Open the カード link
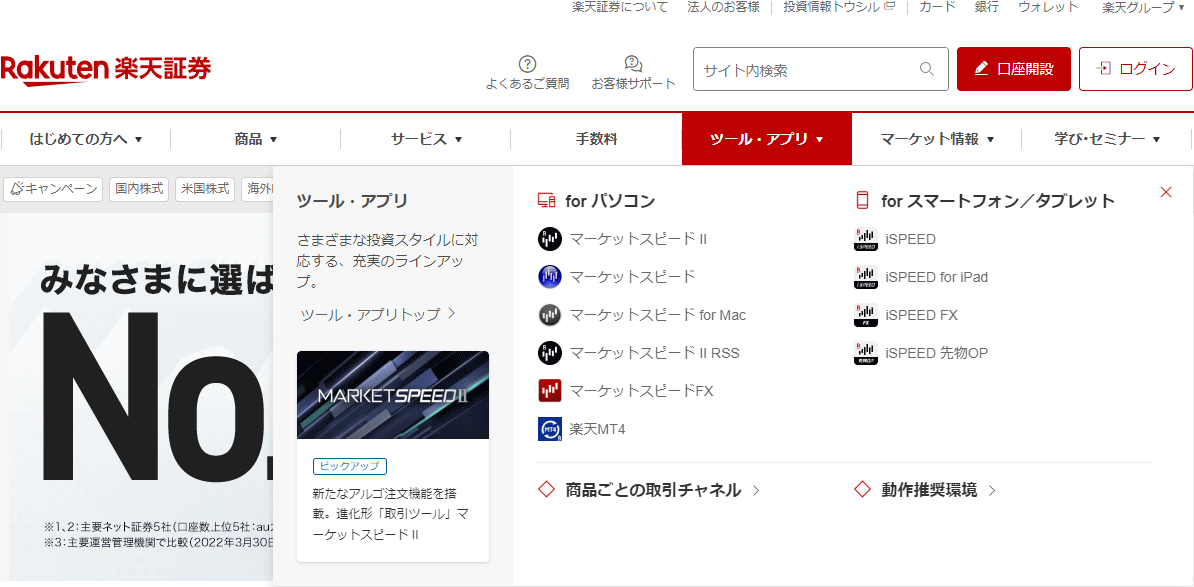 936,8
